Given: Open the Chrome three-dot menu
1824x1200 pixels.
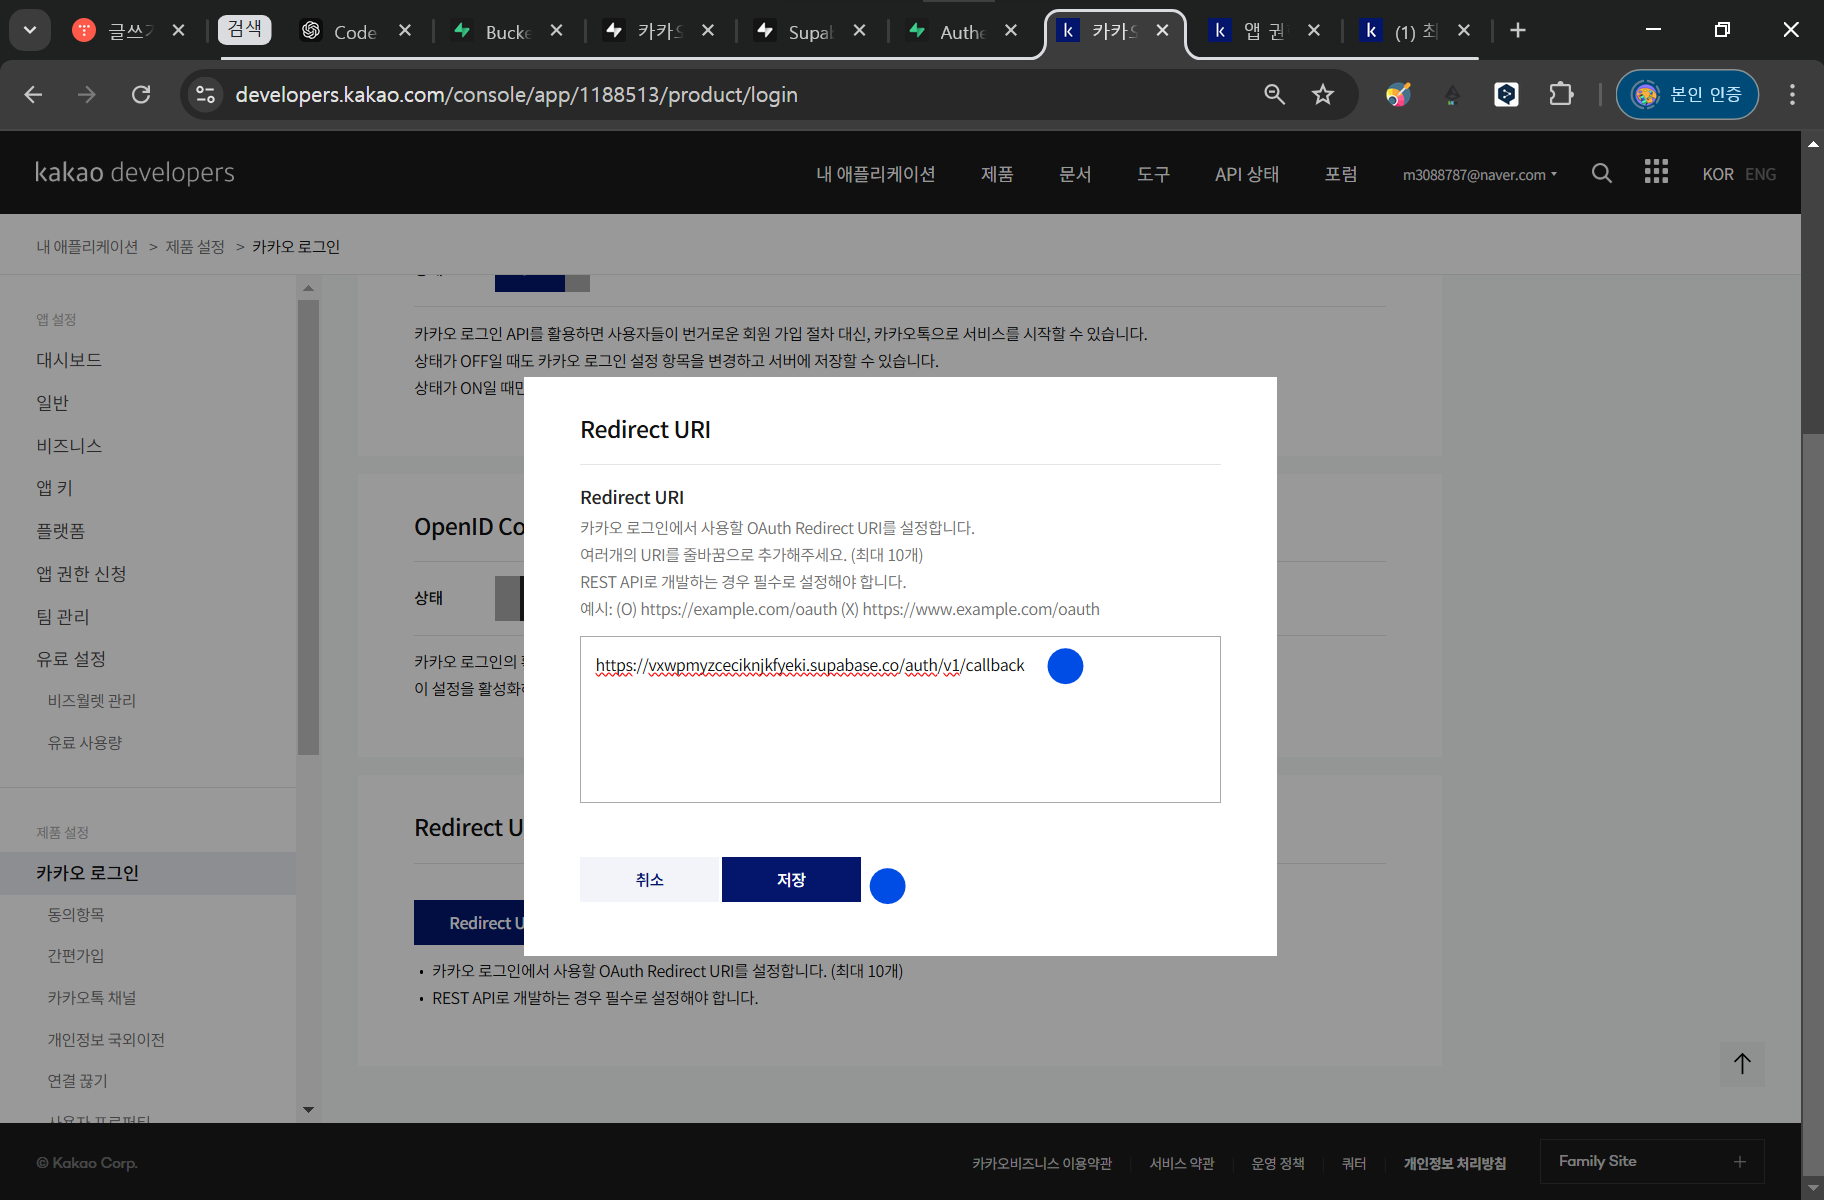Looking at the screenshot, I should (x=1792, y=94).
